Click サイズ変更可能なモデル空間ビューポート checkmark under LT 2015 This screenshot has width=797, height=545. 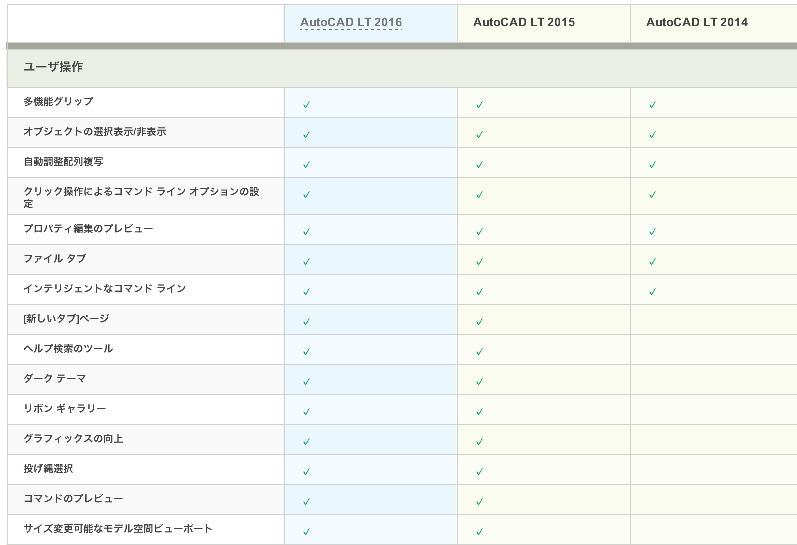tap(479, 532)
